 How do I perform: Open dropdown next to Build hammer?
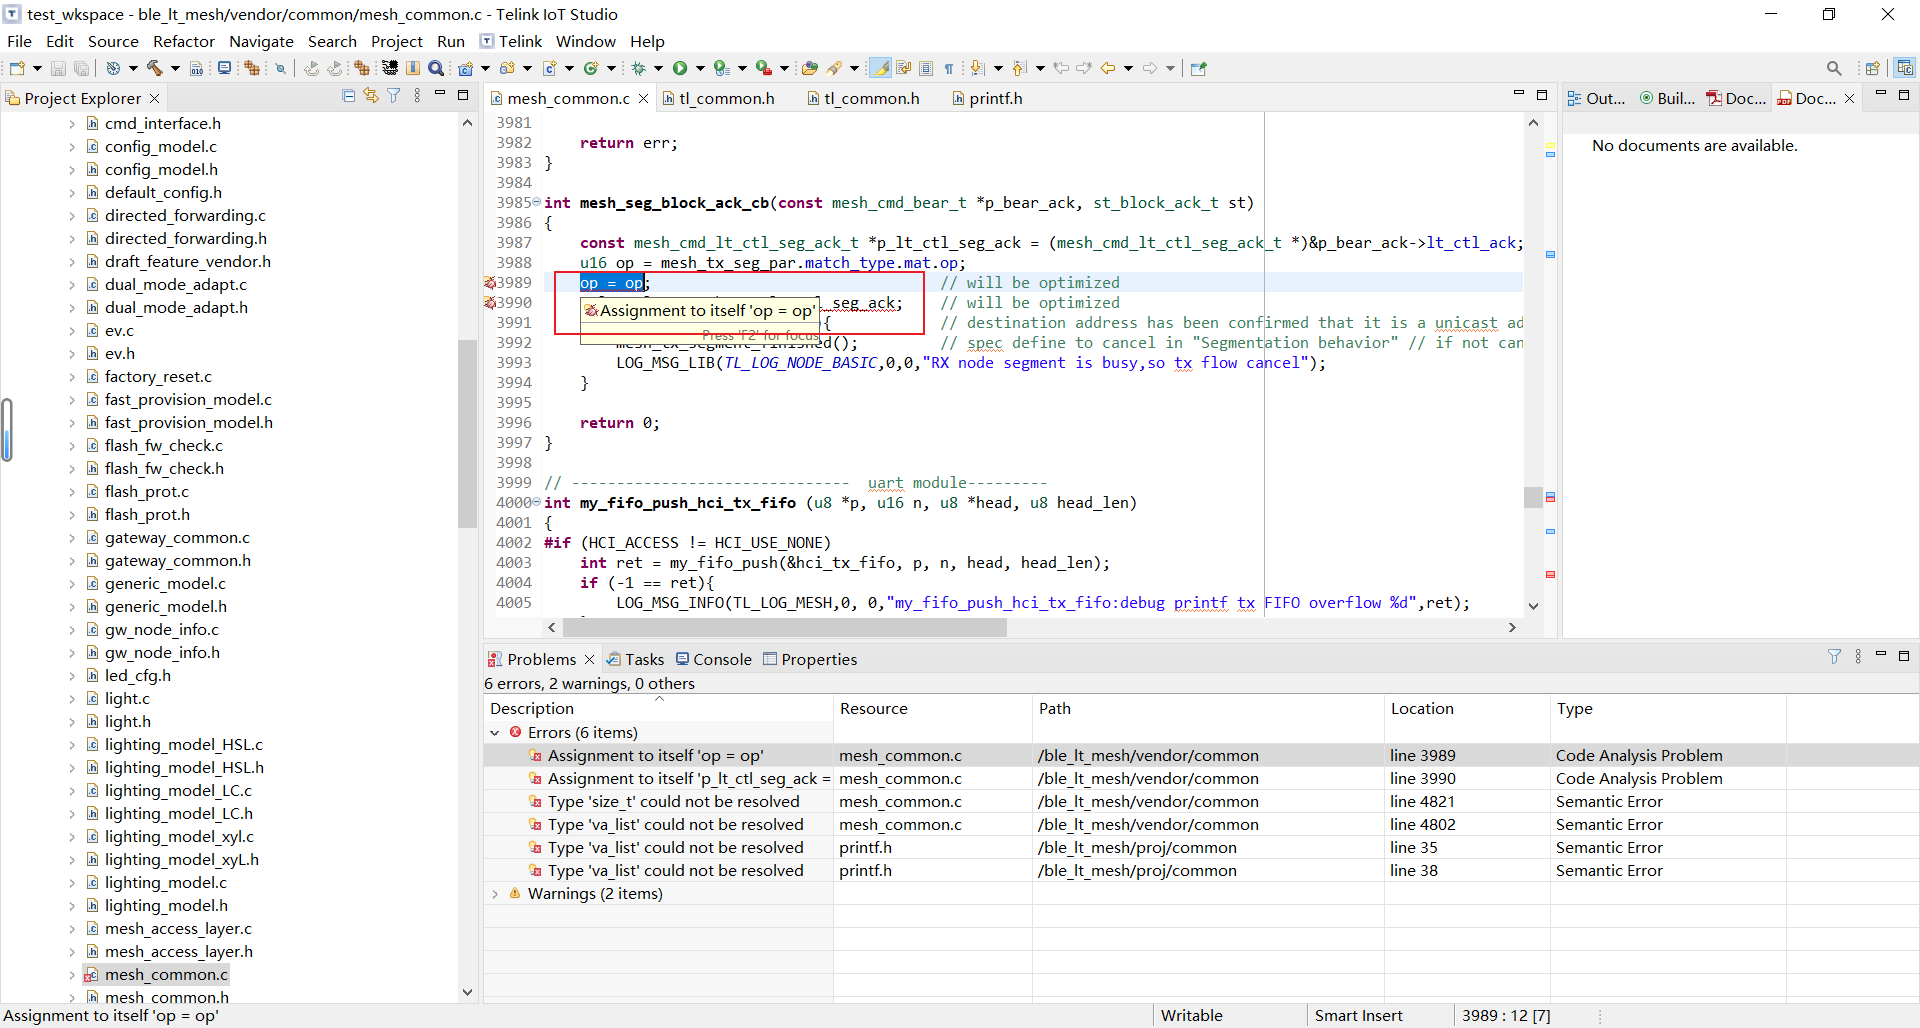click(175, 68)
